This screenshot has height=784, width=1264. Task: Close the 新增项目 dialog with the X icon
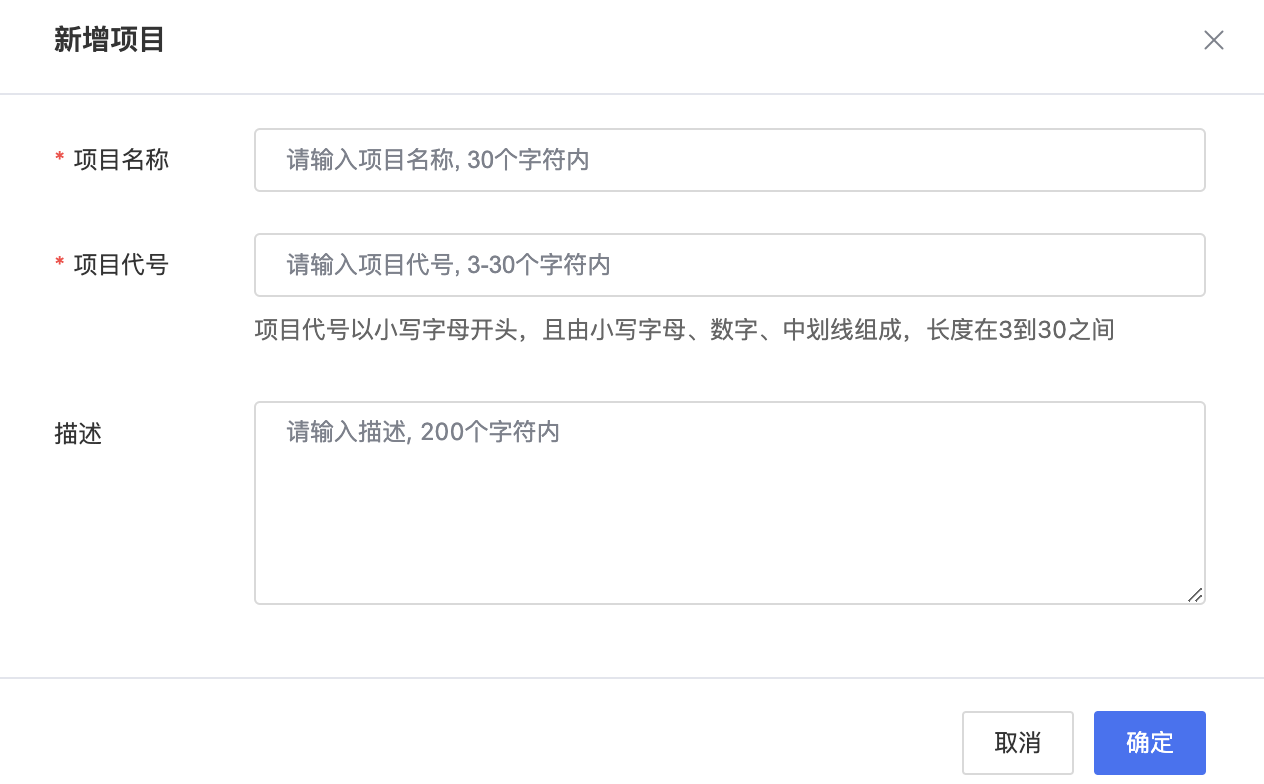point(1214,40)
